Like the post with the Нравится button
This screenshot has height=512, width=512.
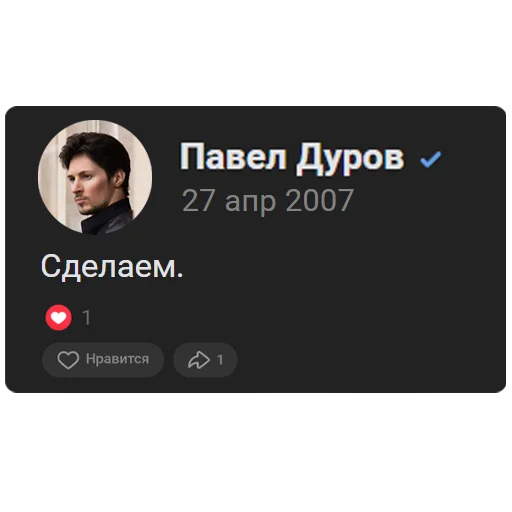pyautogui.click(x=103, y=360)
